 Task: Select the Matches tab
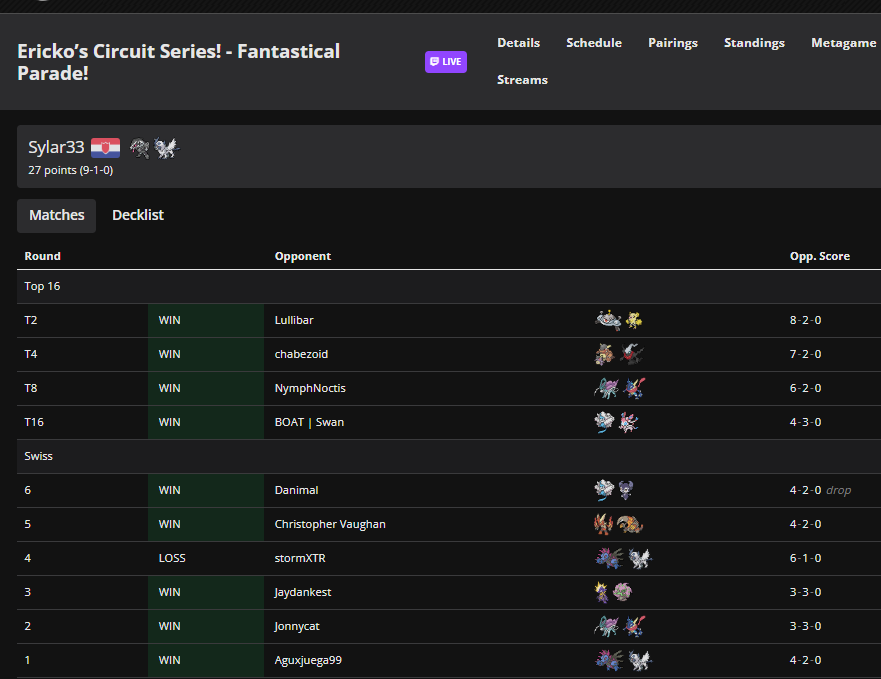57,215
